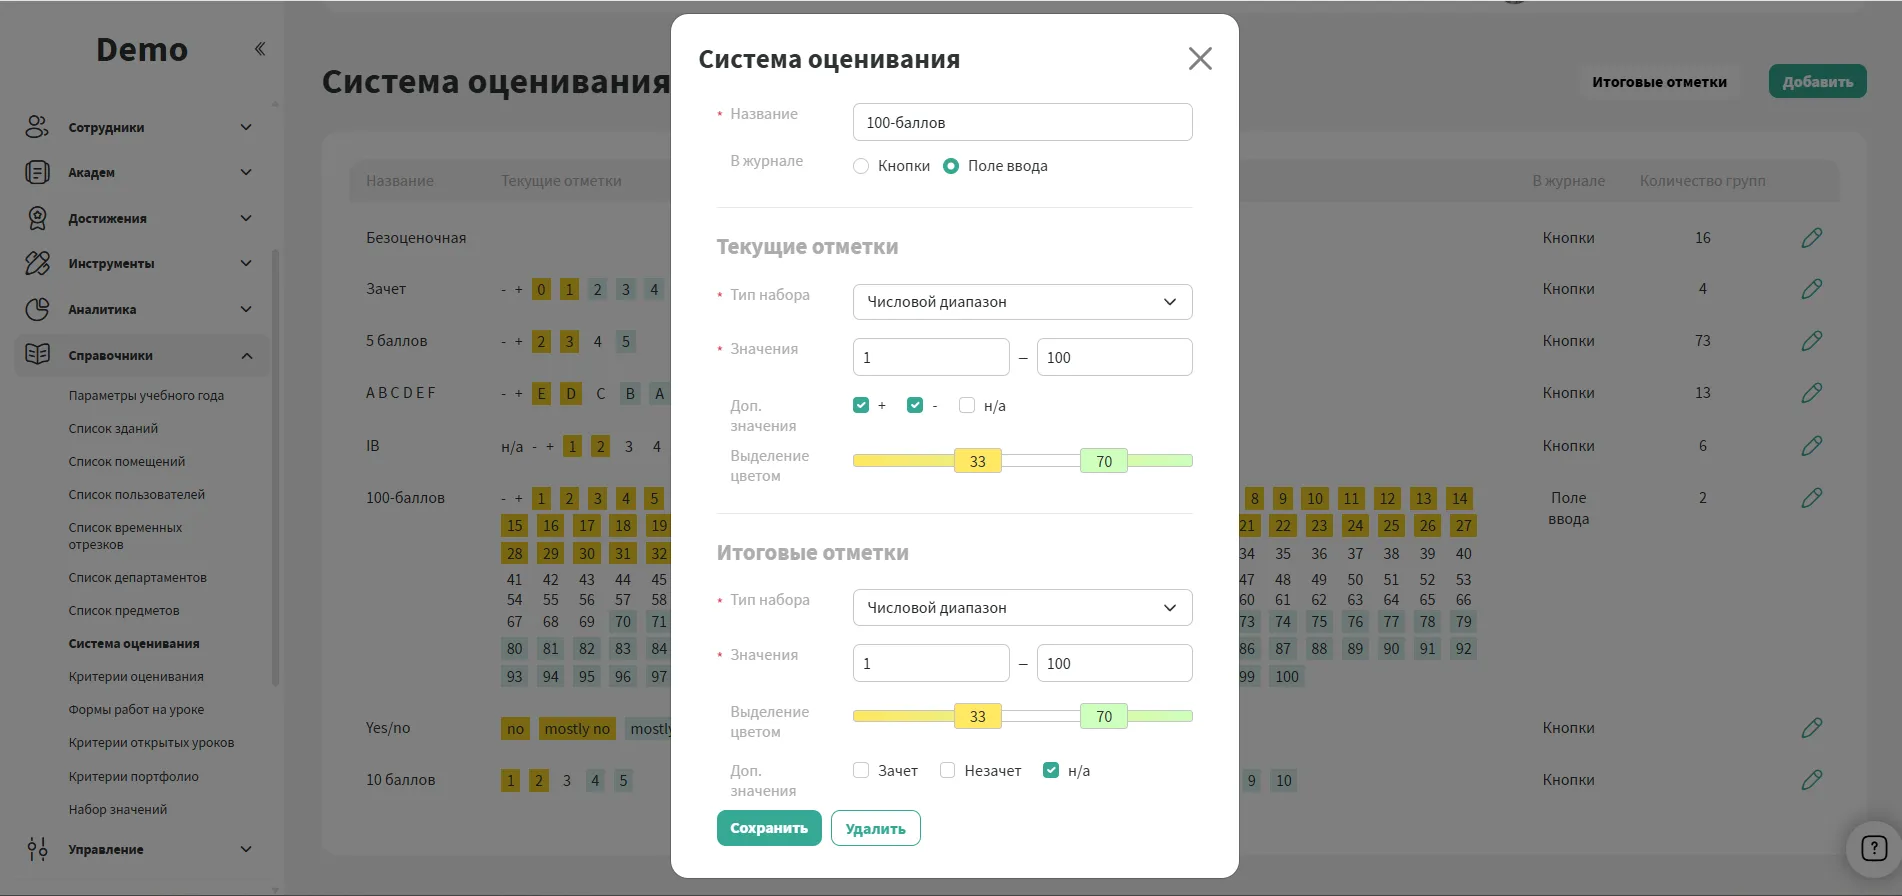The height and width of the screenshot is (896, 1902).
Task: Select the Кнопки radio button
Action: point(861,166)
